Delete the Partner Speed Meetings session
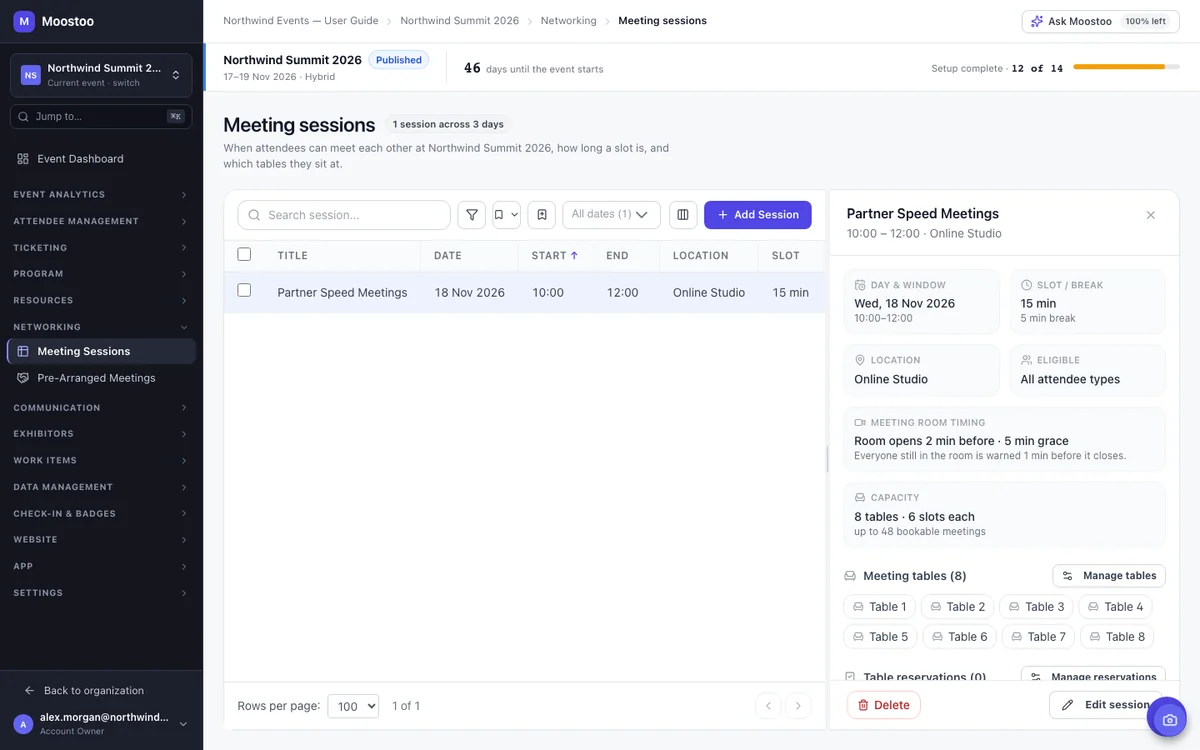1200x750 pixels. (884, 705)
